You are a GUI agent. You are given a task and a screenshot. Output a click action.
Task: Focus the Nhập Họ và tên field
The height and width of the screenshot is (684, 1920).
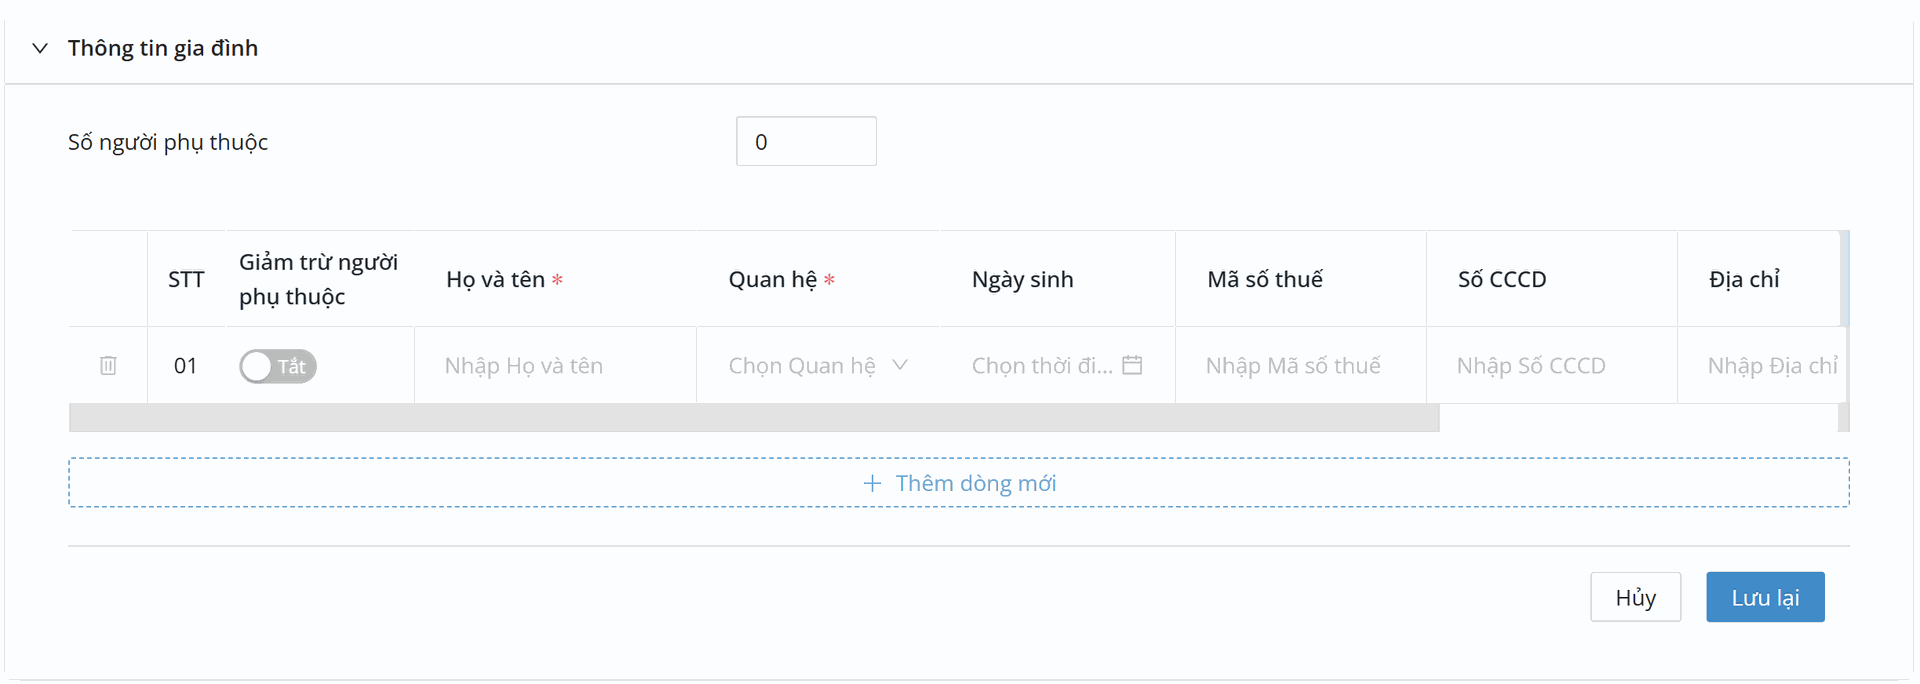554,366
